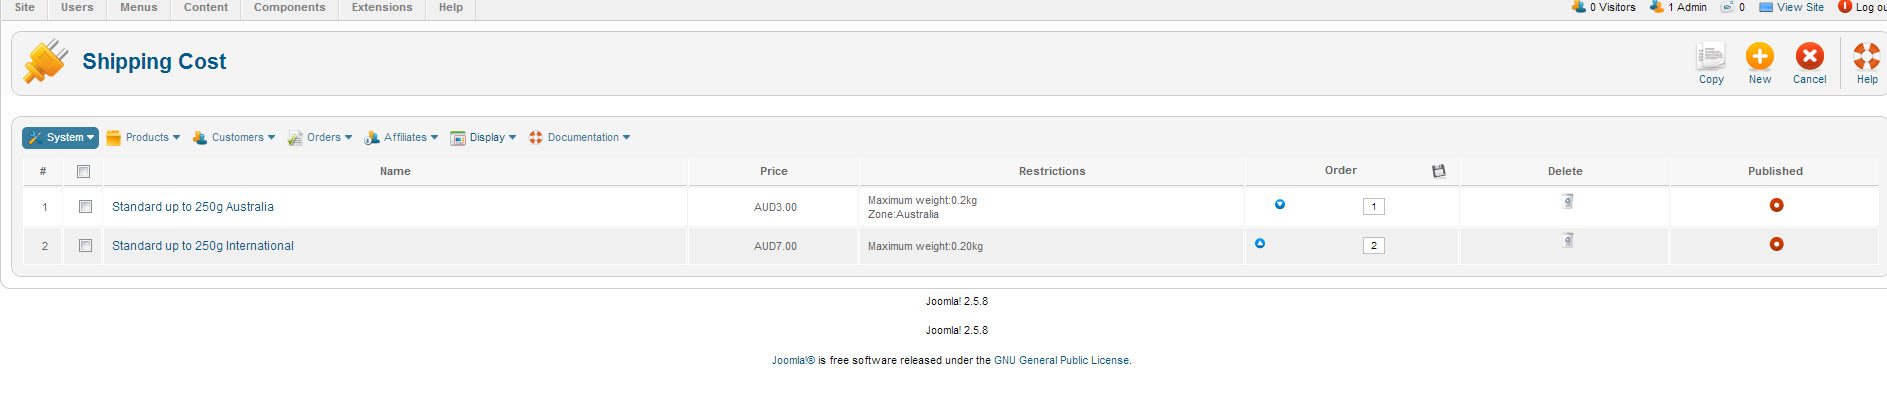The image size is (1887, 409).
Task: Delete the Standard up to 250g Australia row
Action: coord(1567,202)
